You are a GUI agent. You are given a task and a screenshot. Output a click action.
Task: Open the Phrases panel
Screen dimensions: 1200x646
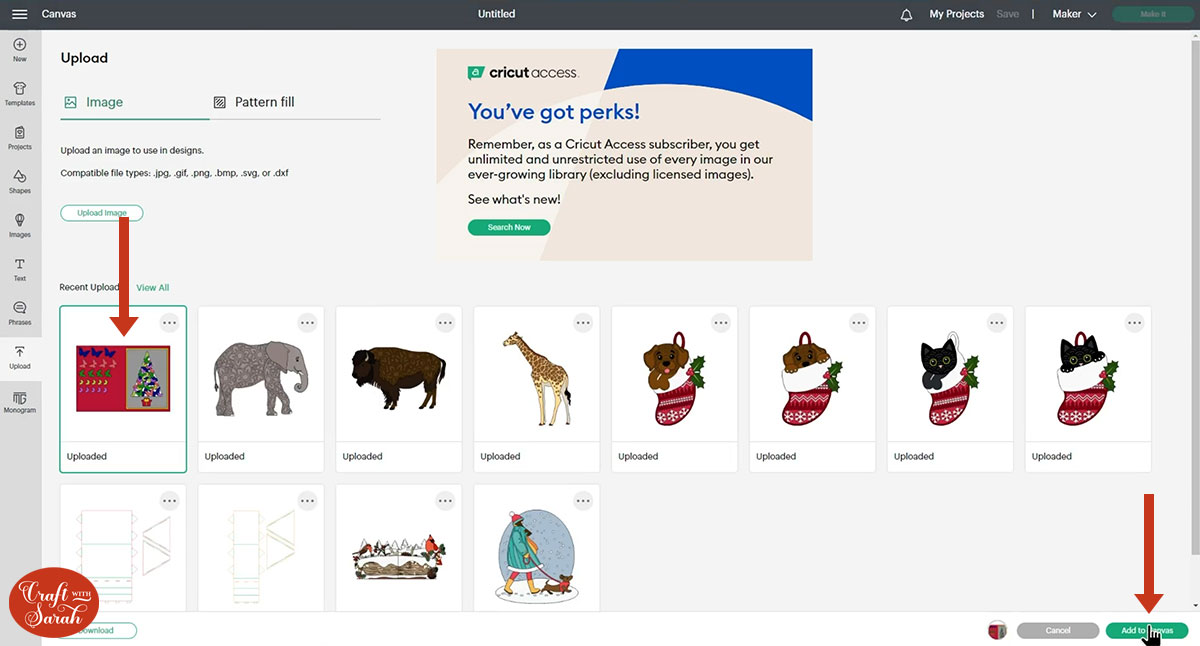coord(19,312)
